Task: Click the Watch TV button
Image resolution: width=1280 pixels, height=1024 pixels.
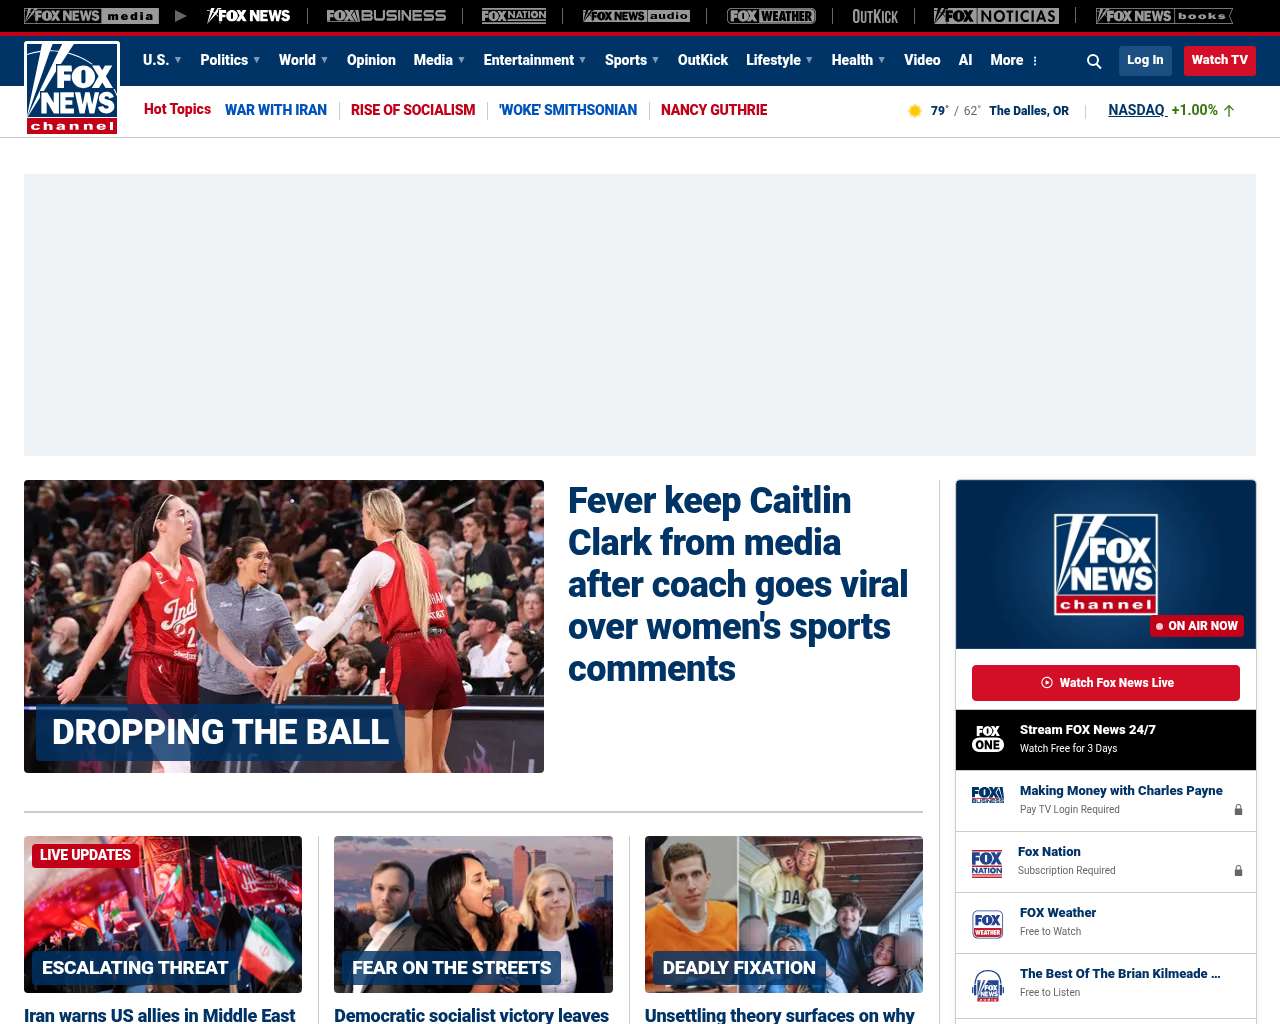Action: tap(1220, 61)
